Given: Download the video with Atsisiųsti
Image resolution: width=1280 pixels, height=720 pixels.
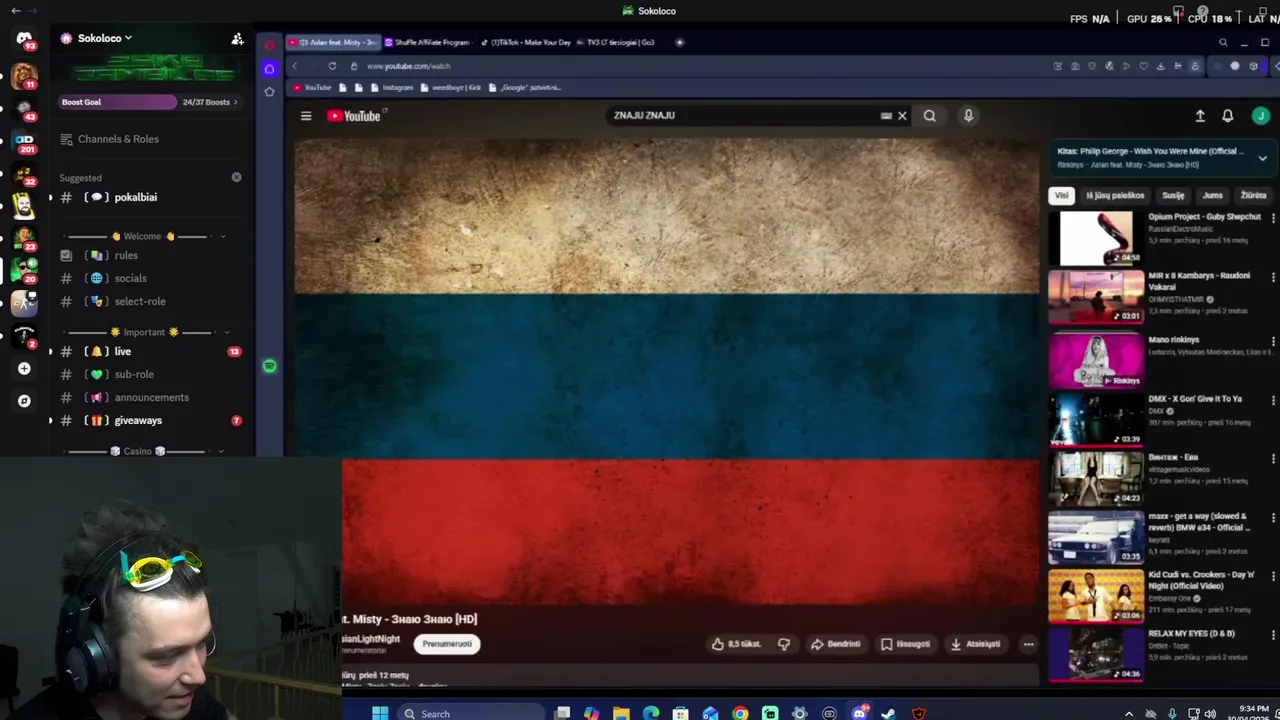Looking at the screenshot, I should point(975,644).
